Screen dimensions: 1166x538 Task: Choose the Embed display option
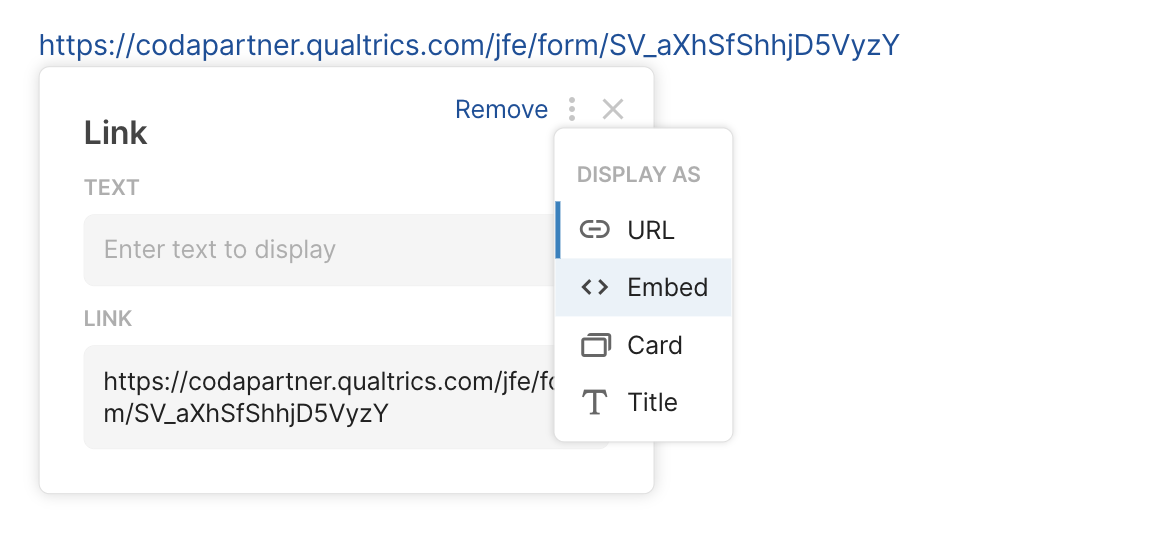667,287
